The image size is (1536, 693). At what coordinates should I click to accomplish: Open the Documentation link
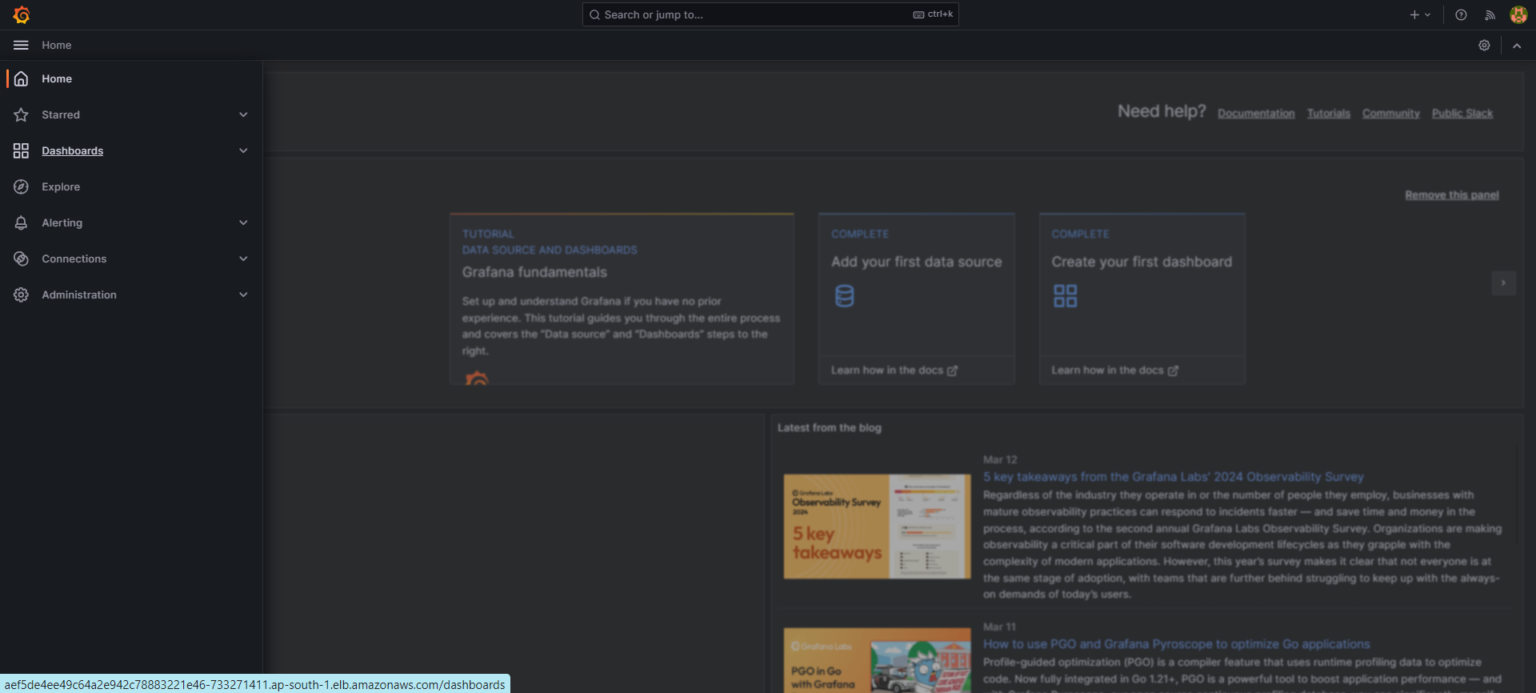point(1256,113)
